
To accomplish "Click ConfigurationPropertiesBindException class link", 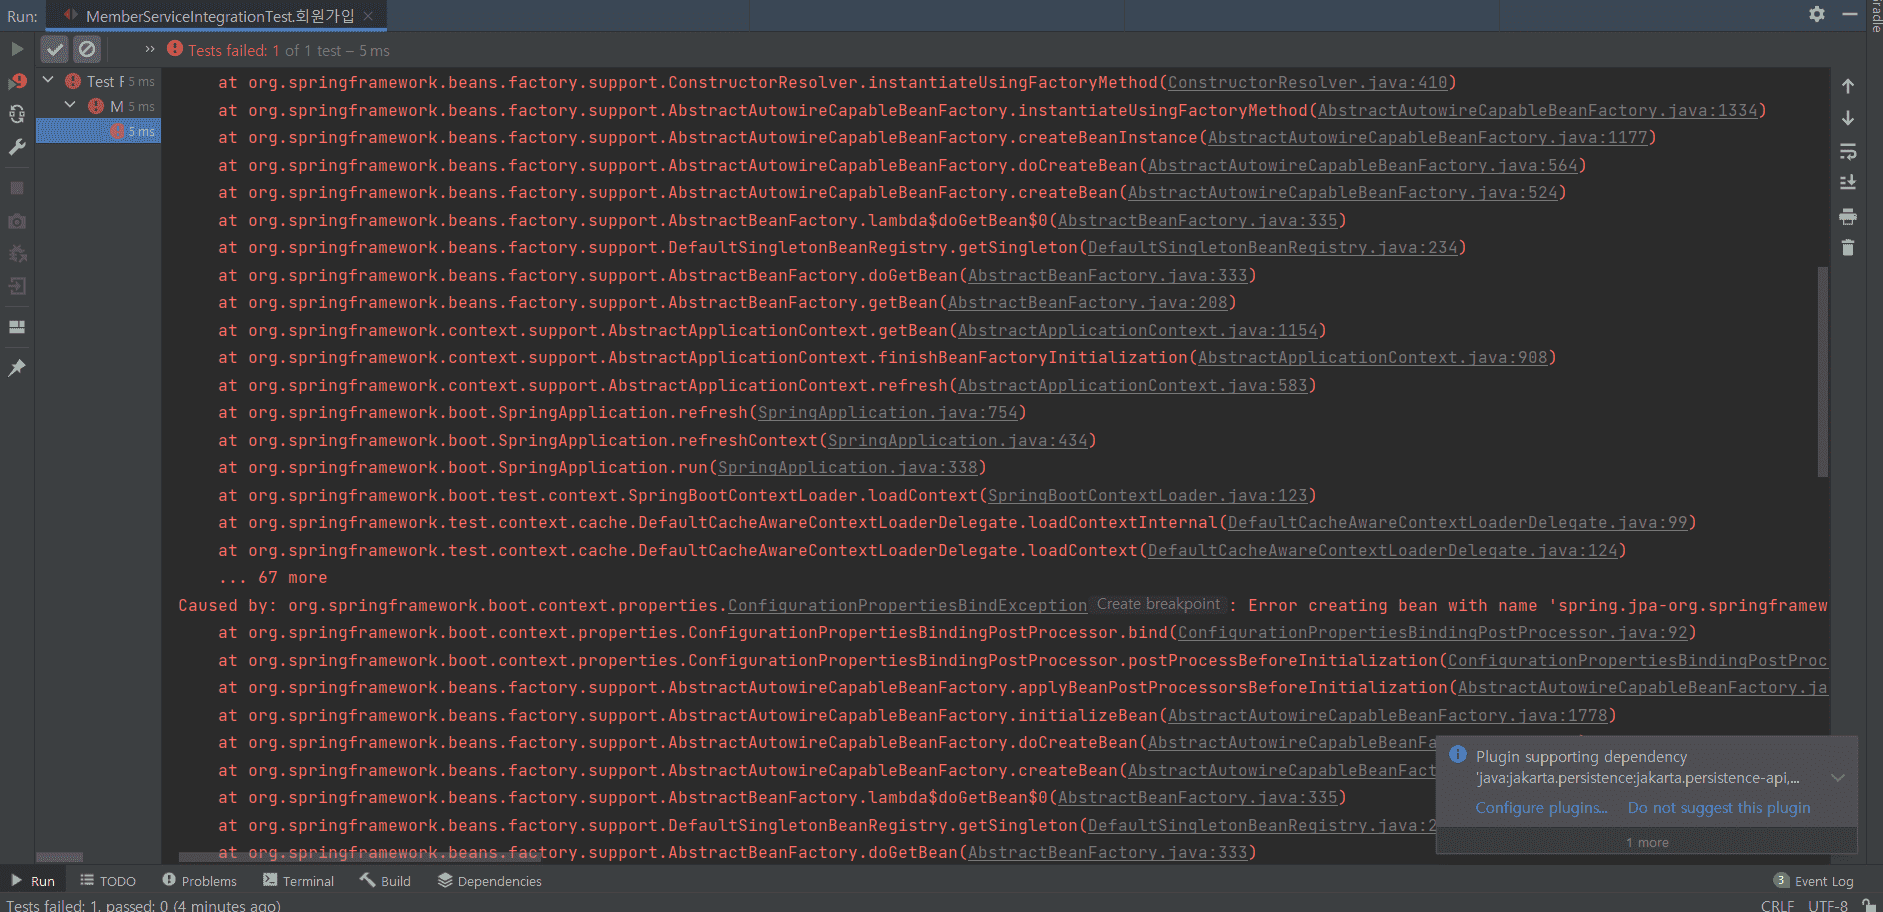I will click(907, 606).
